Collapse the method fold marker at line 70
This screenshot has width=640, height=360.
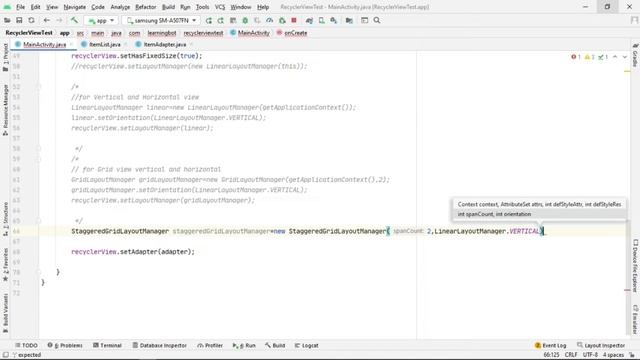[x=38, y=272]
